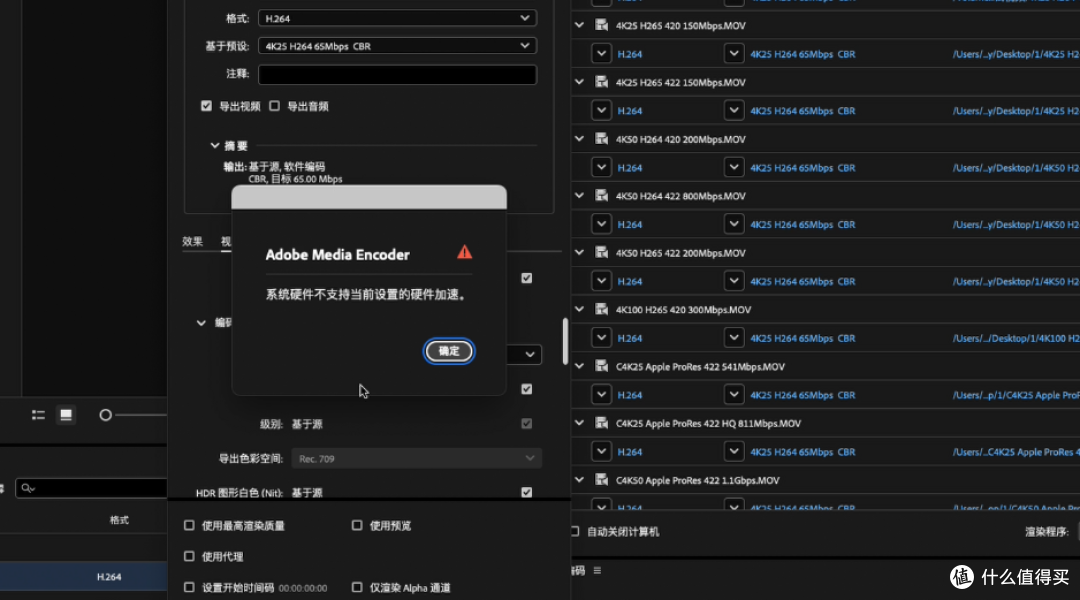Viewport: 1080px width, 600px height.
Task: Switch to the 效果 tab
Action: pos(192,242)
